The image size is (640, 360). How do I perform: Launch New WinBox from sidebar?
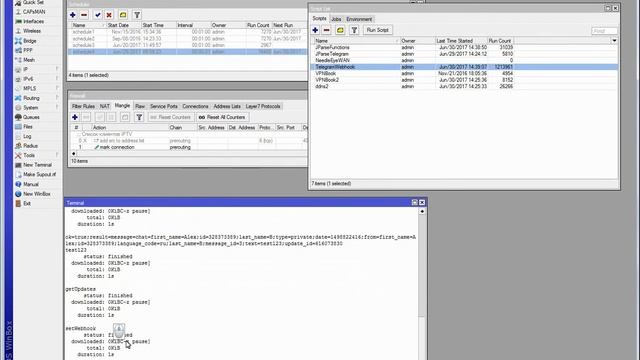tap(37, 194)
